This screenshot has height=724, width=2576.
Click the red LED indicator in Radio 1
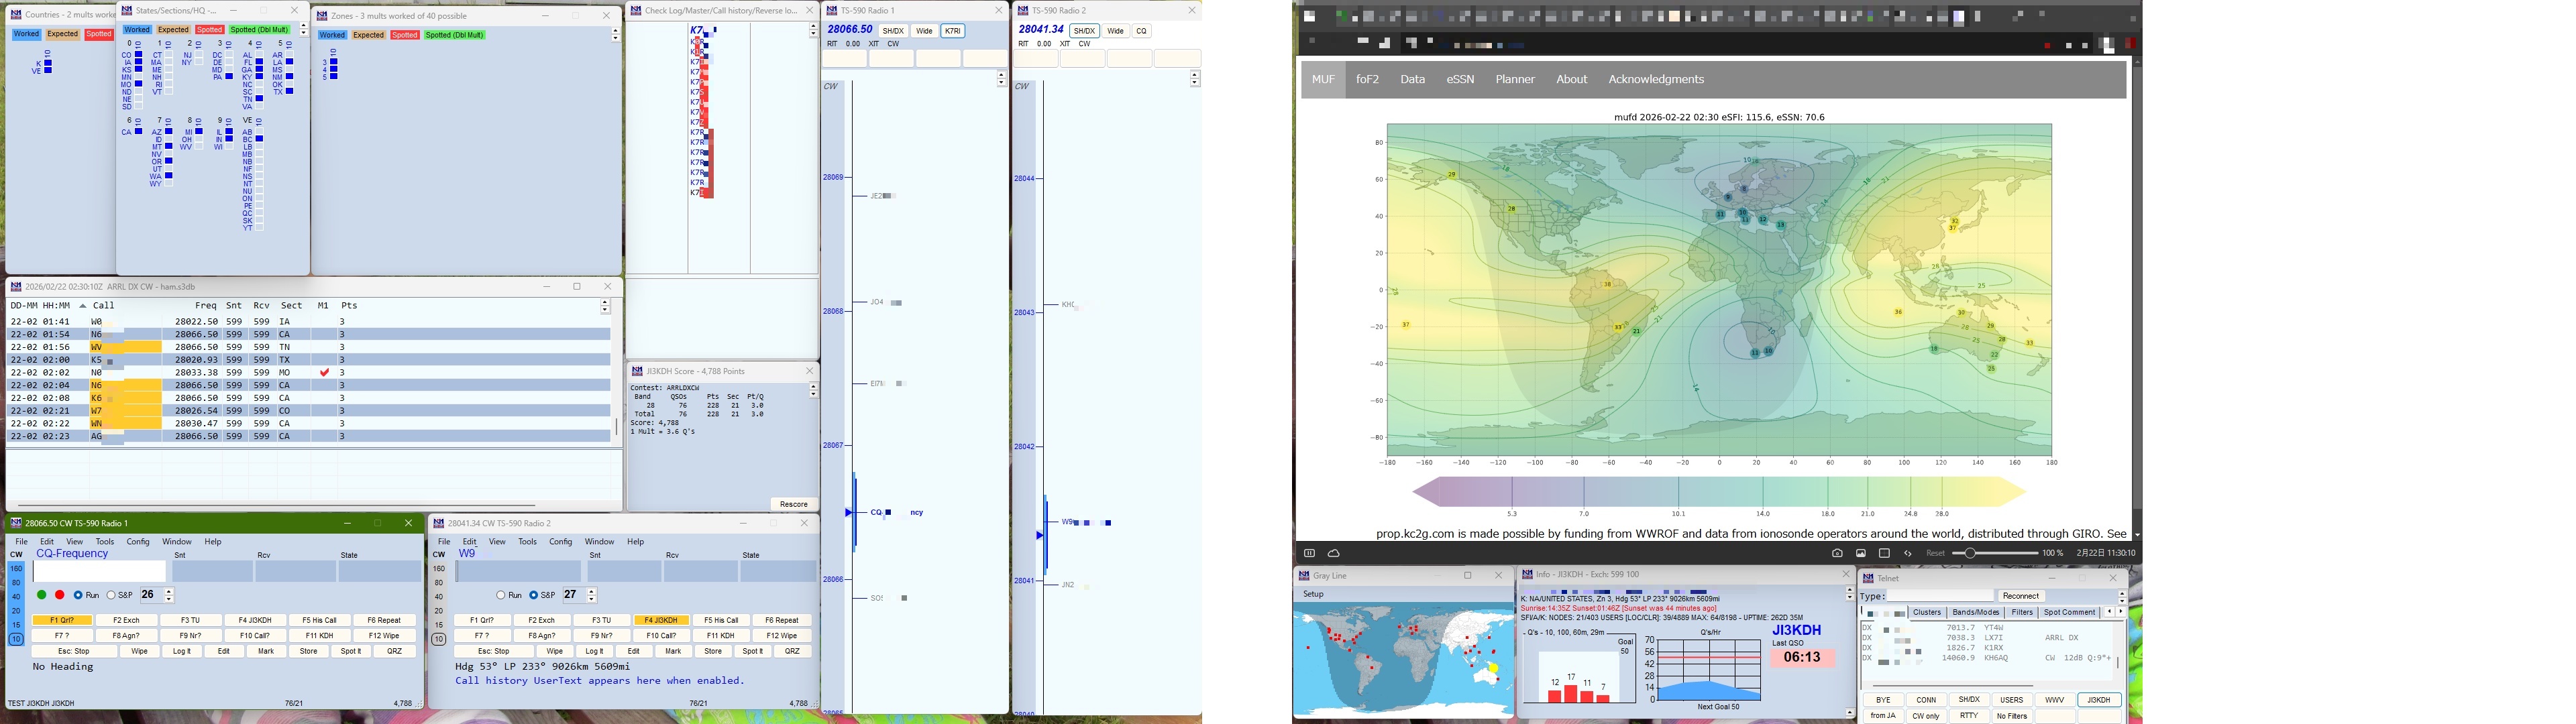60,595
